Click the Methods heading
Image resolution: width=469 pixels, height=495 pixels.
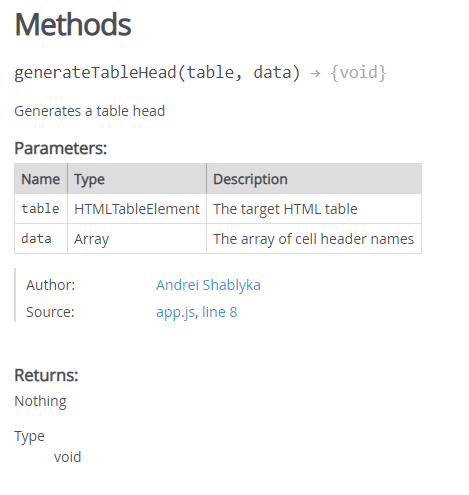[73, 25]
